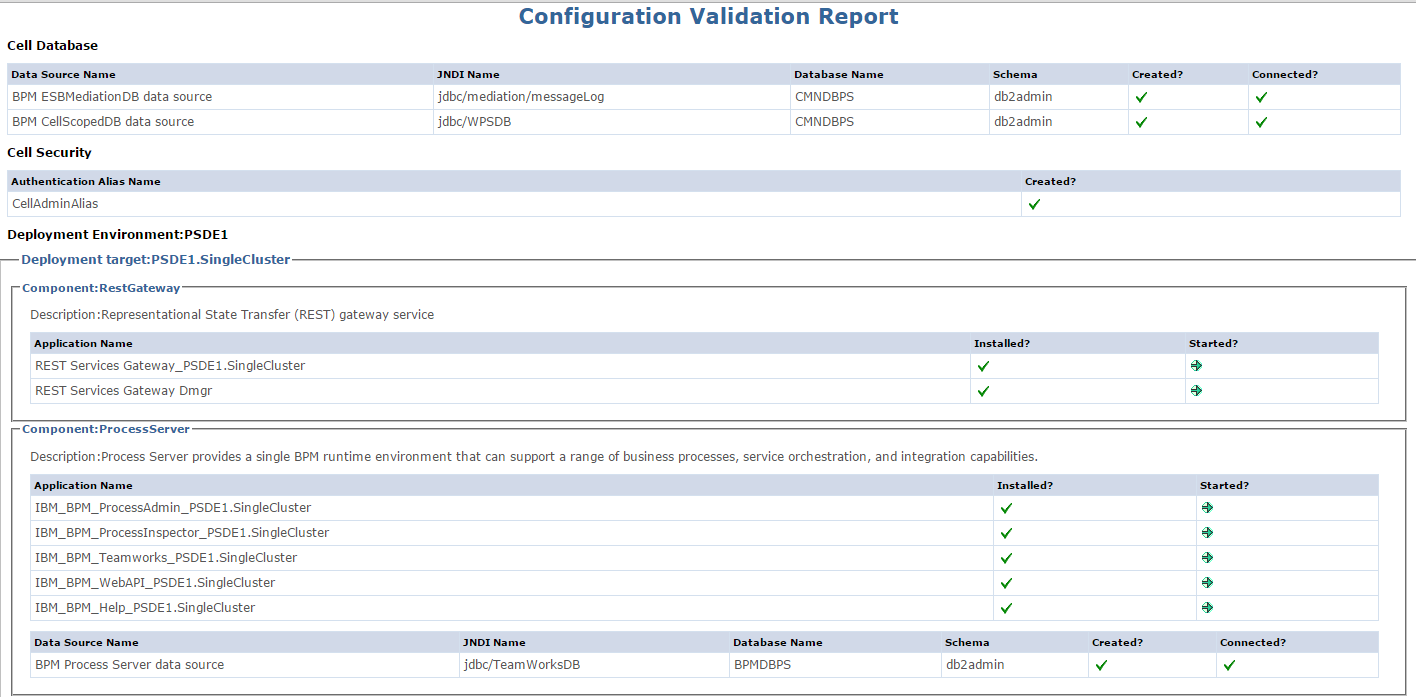Click Started arrow icon for IBM_BPM_WebAPI application
The height and width of the screenshot is (697, 1416).
(1208, 583)
